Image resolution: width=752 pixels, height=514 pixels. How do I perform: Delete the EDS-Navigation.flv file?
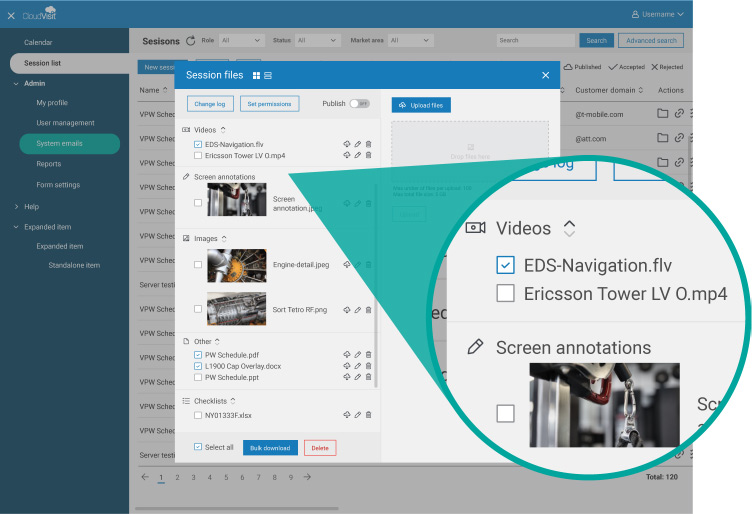pyautogui.click(x=368, y=144)
